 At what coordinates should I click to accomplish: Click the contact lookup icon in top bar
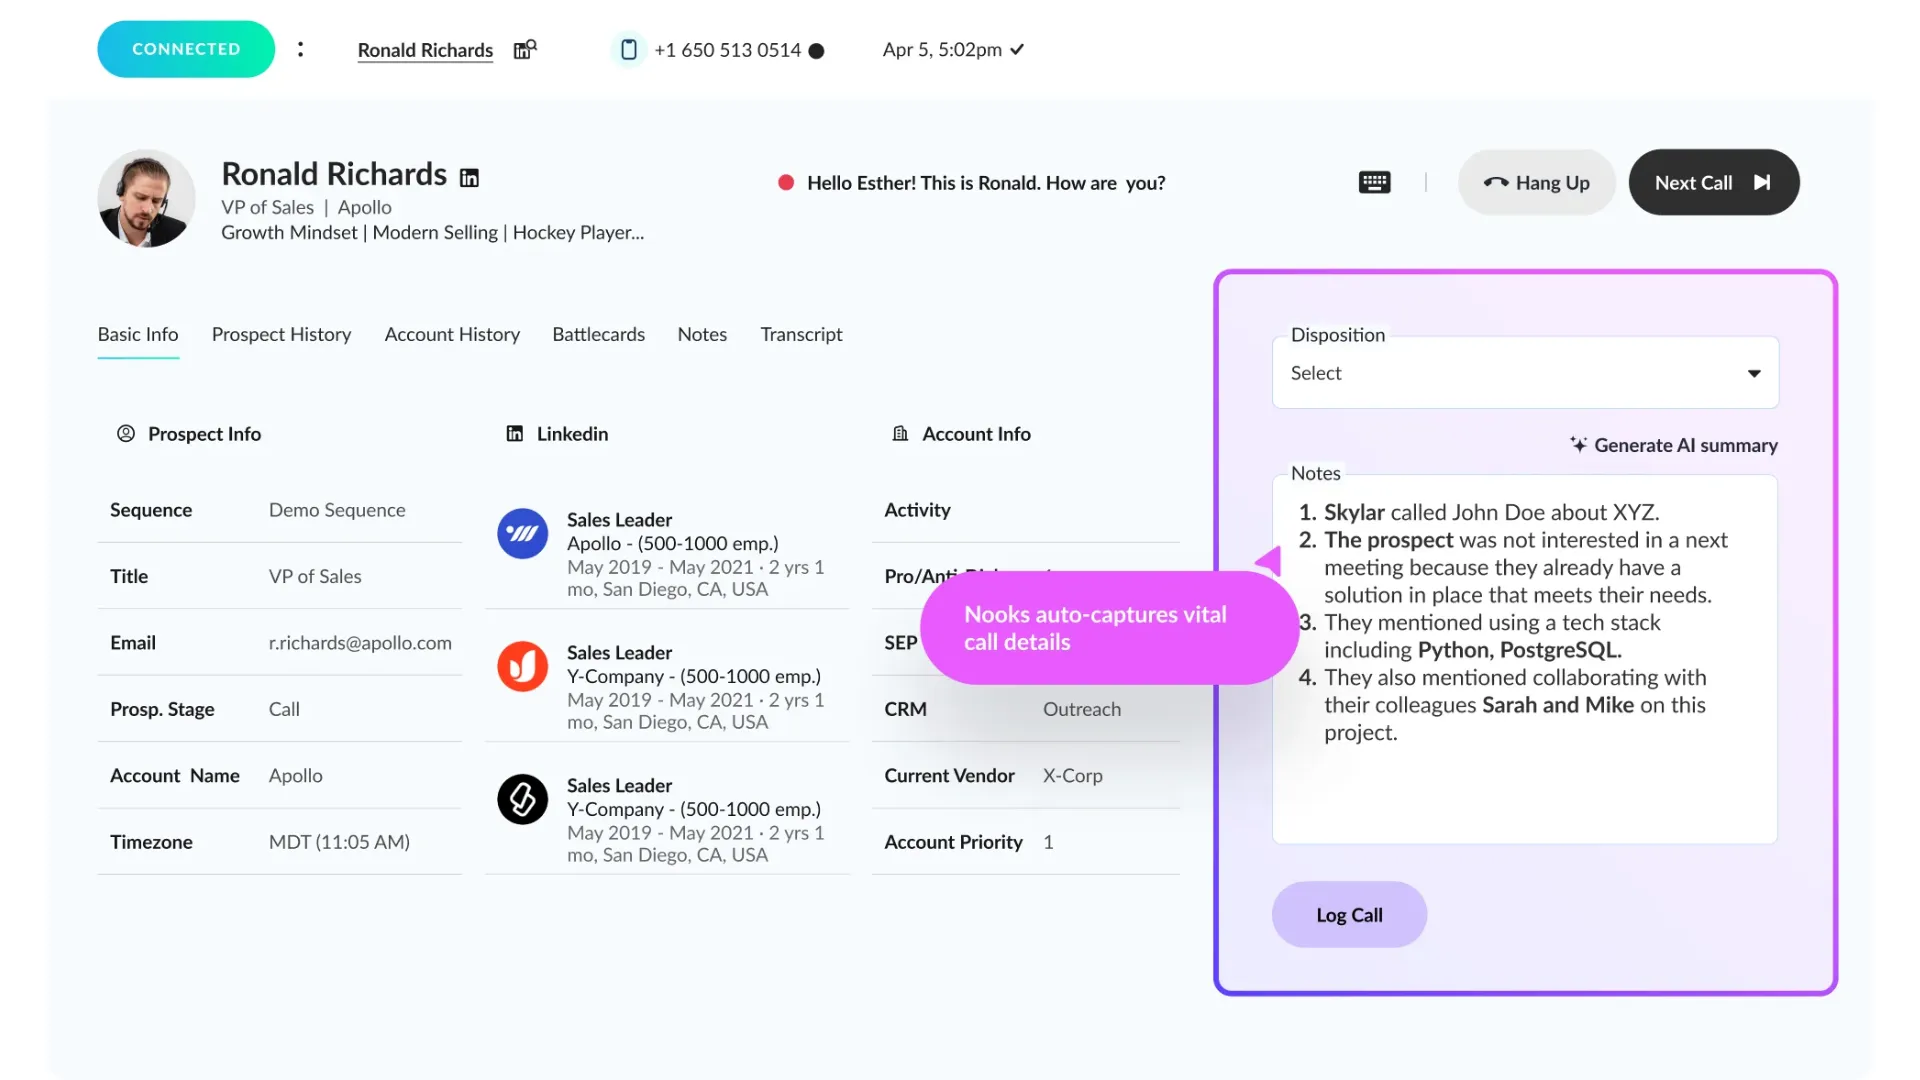click(x=525, y=50)
